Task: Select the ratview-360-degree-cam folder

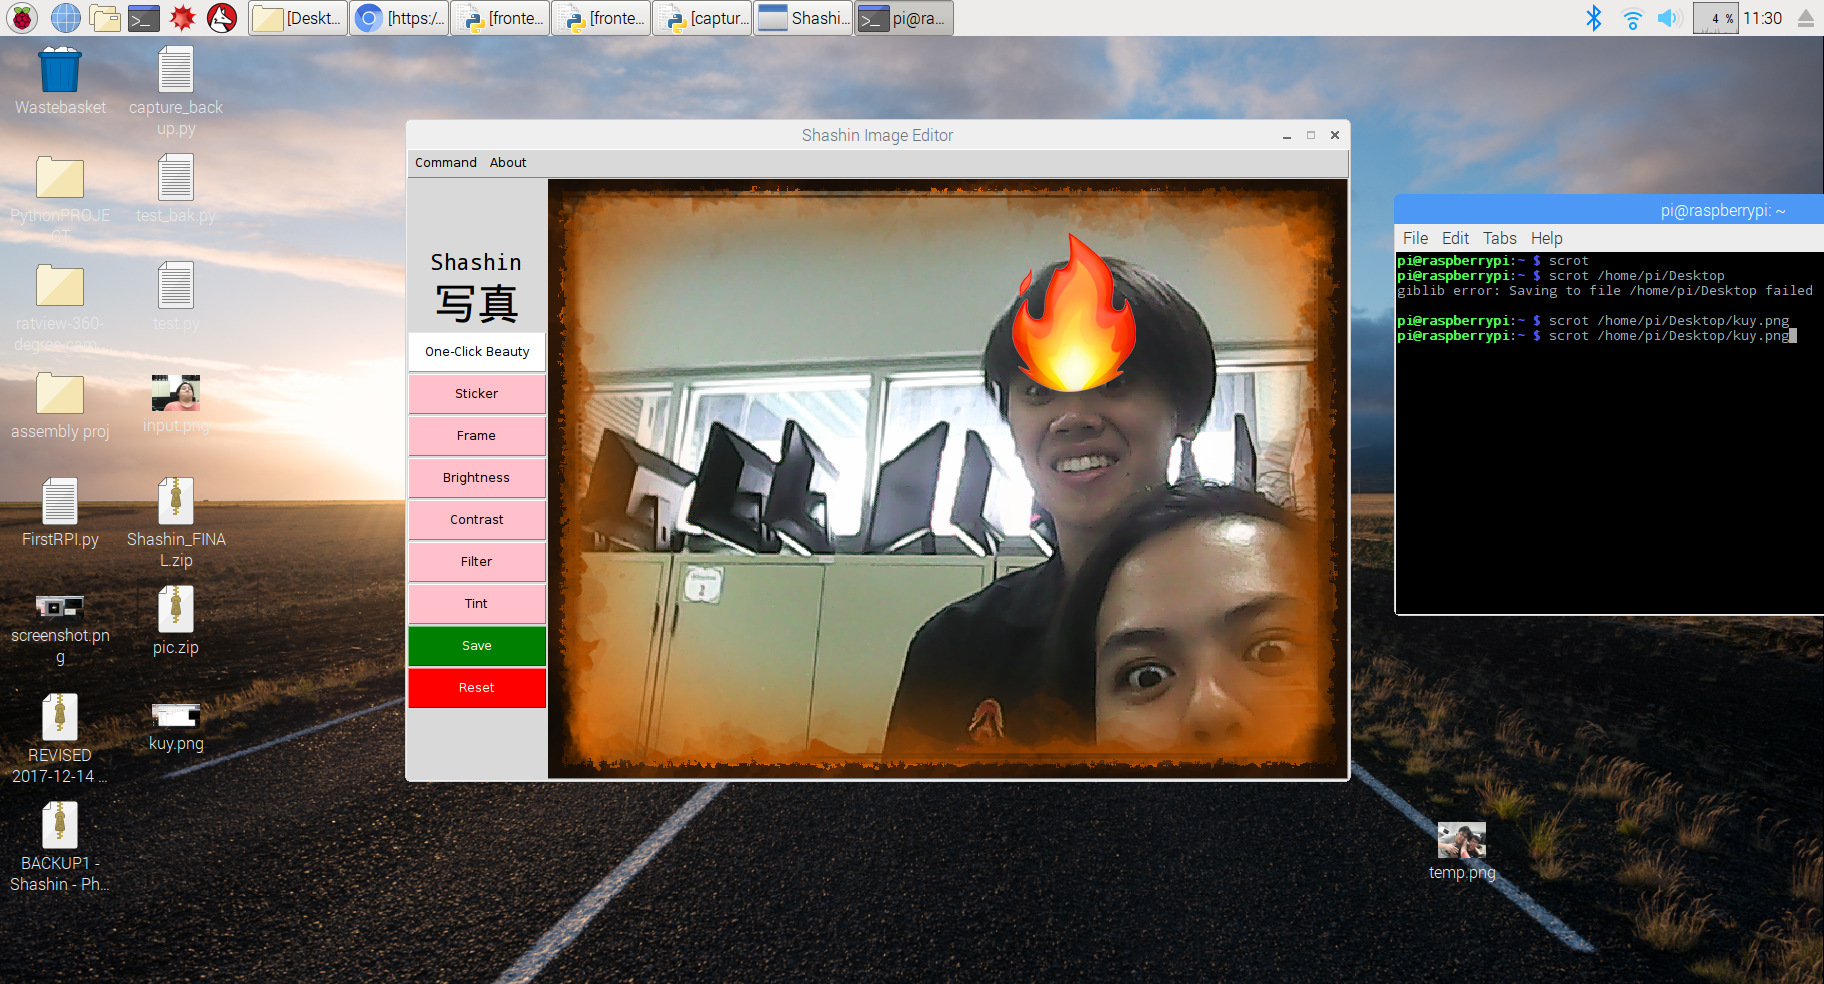Action: 60,307
